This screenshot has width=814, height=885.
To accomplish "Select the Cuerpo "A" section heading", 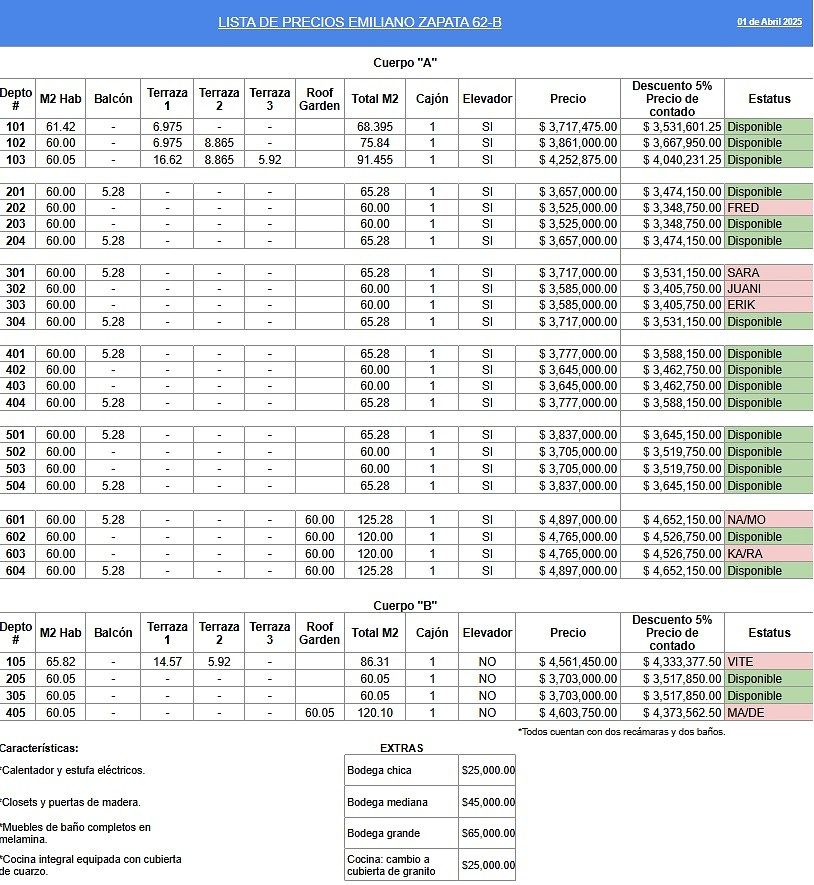I will 404,63.
